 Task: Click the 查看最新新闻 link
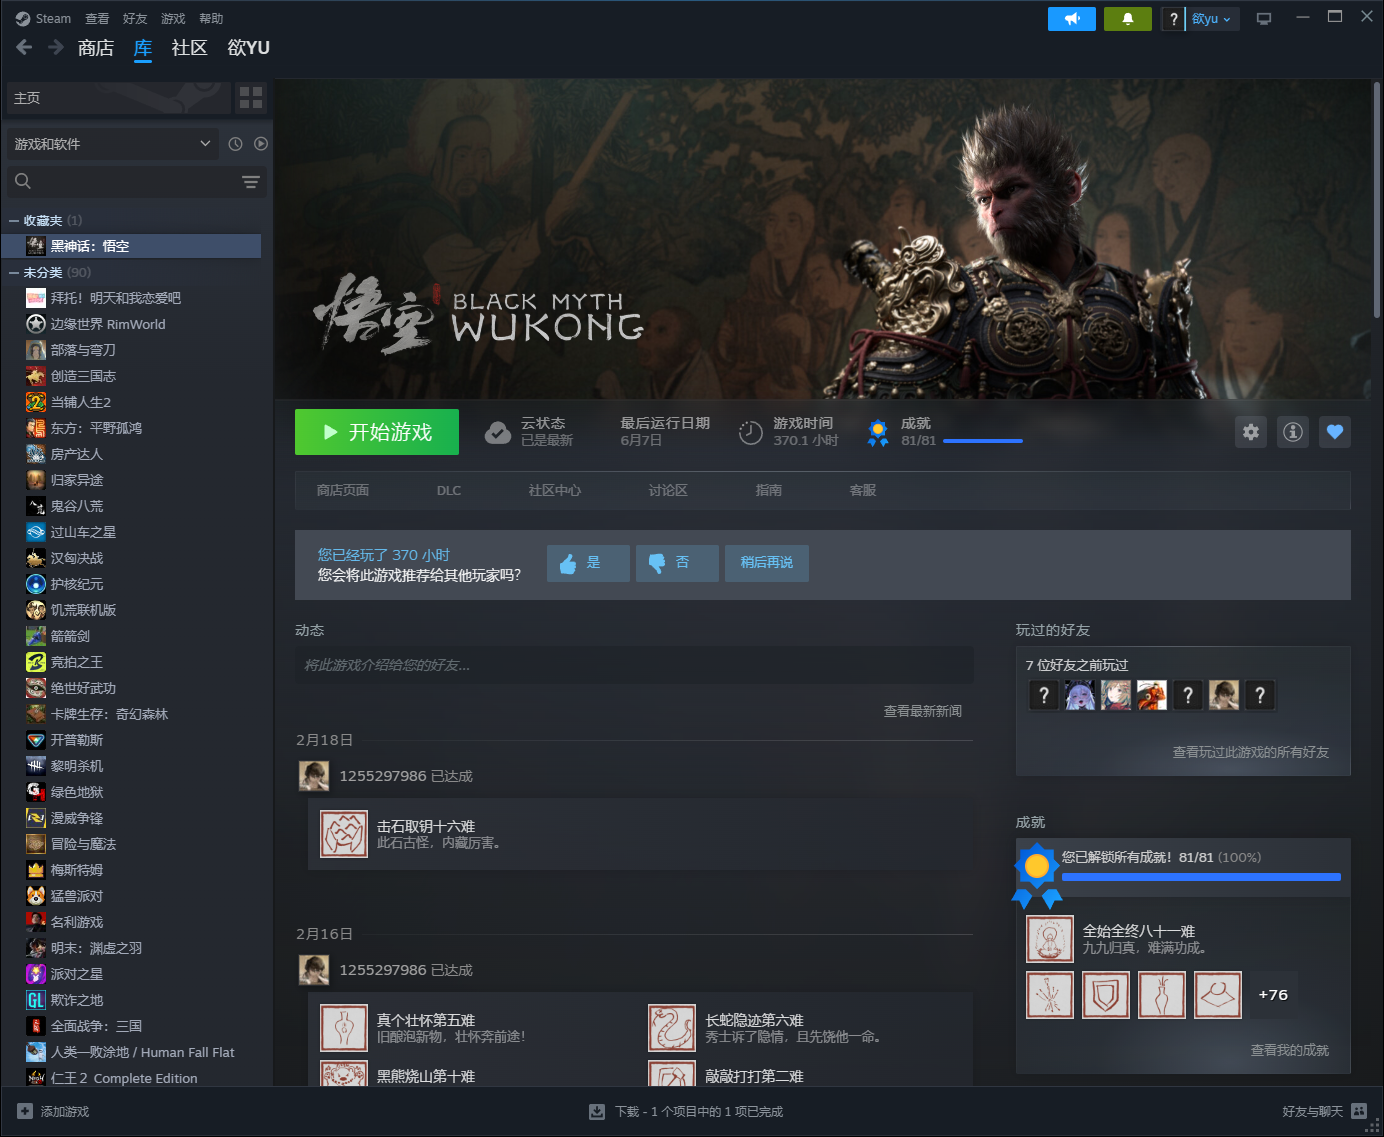[x=923, y=711]
